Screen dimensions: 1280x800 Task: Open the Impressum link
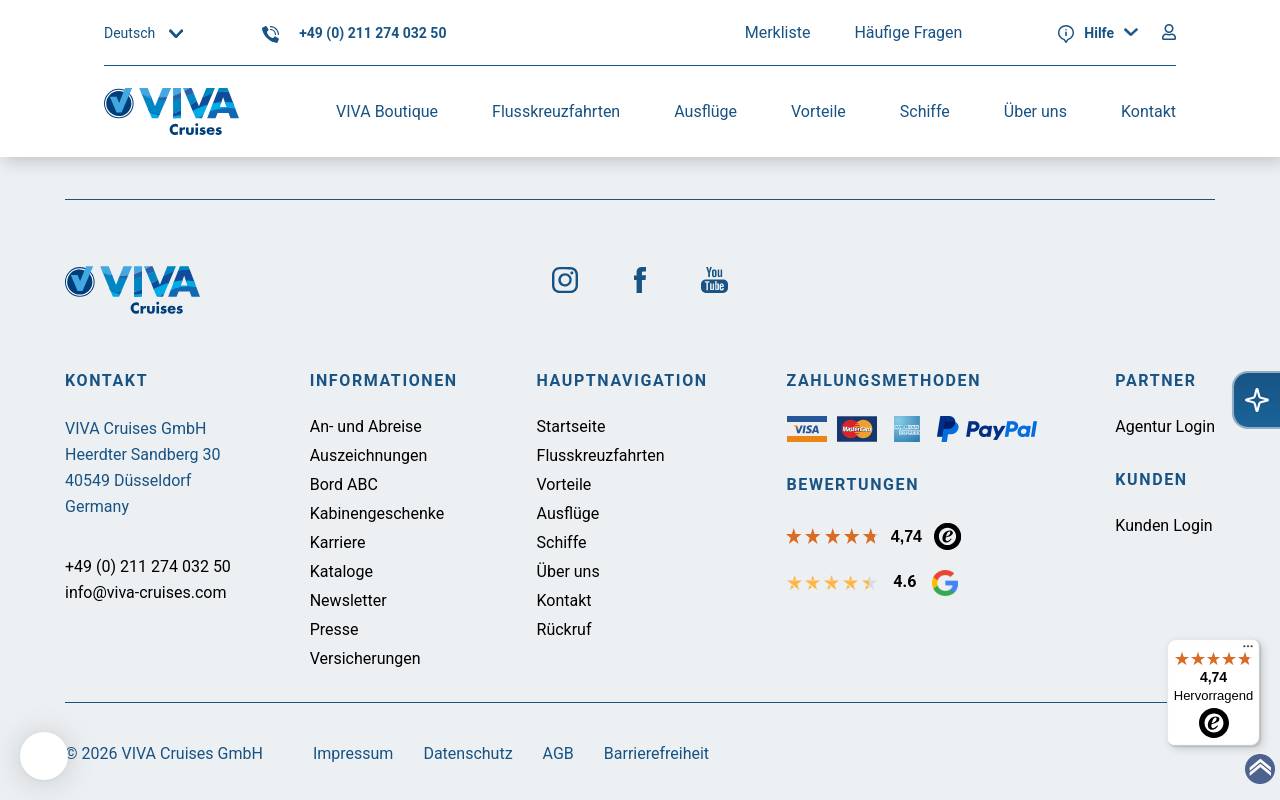(x=353, y=754)
